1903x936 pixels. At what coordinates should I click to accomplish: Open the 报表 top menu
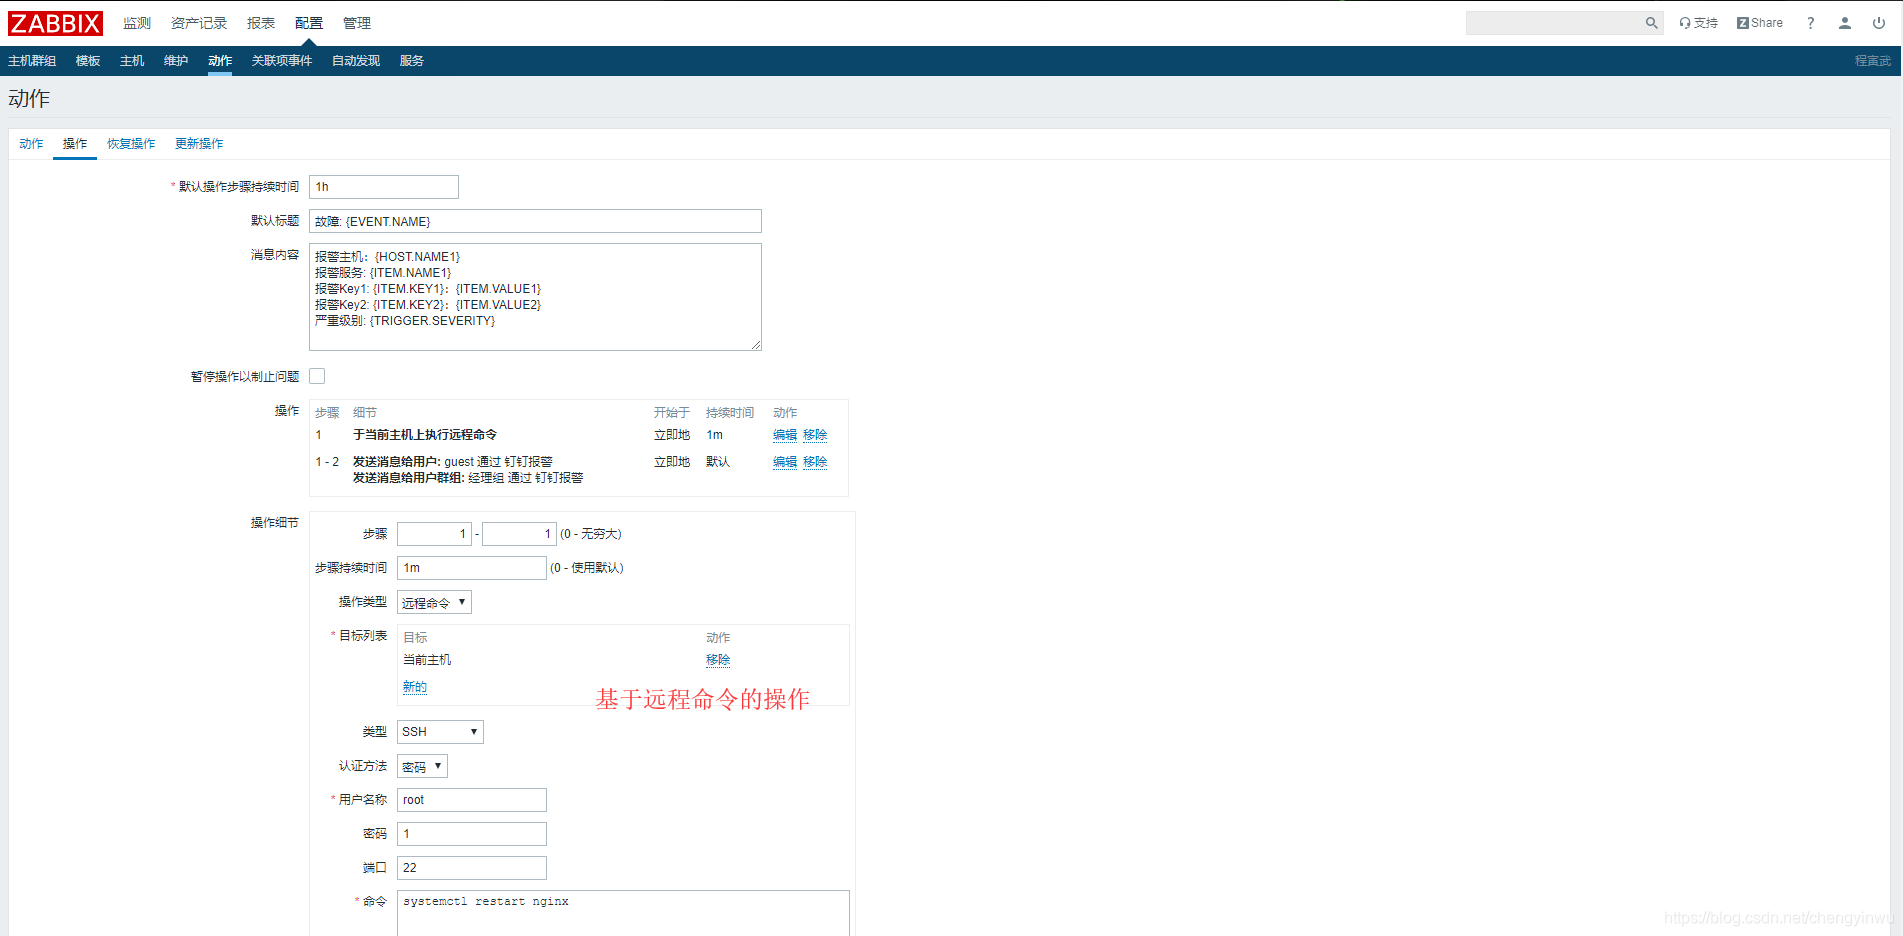point(261,23)
